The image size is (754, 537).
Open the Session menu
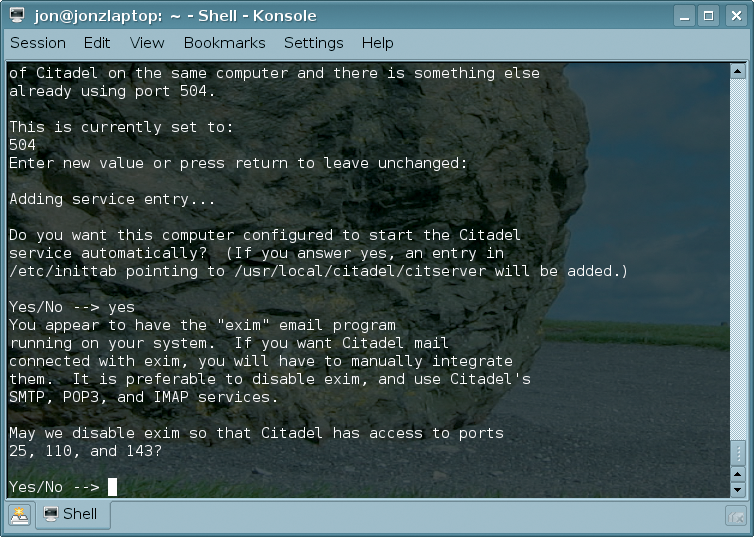38,43
